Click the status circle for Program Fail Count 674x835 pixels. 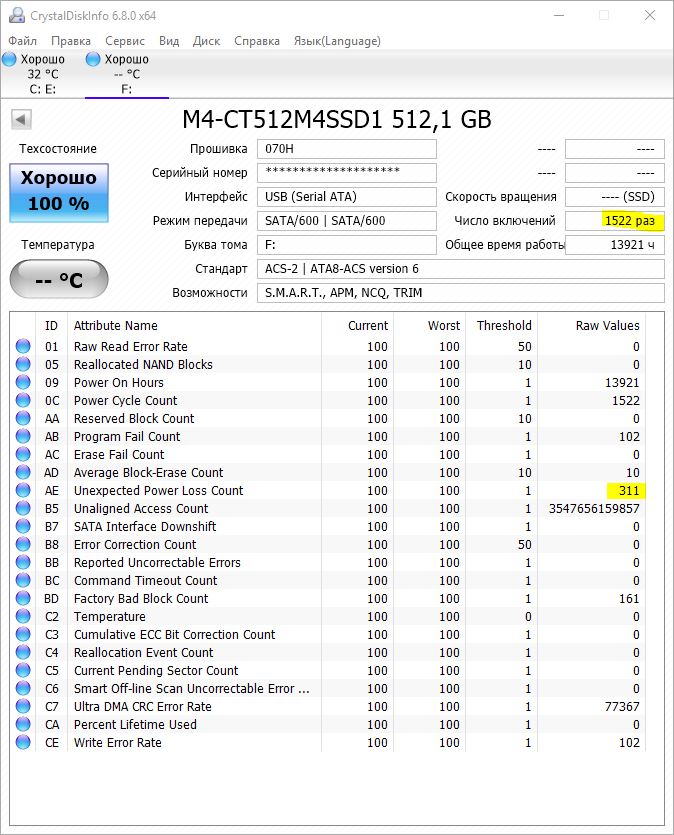(x=23, y=436)
